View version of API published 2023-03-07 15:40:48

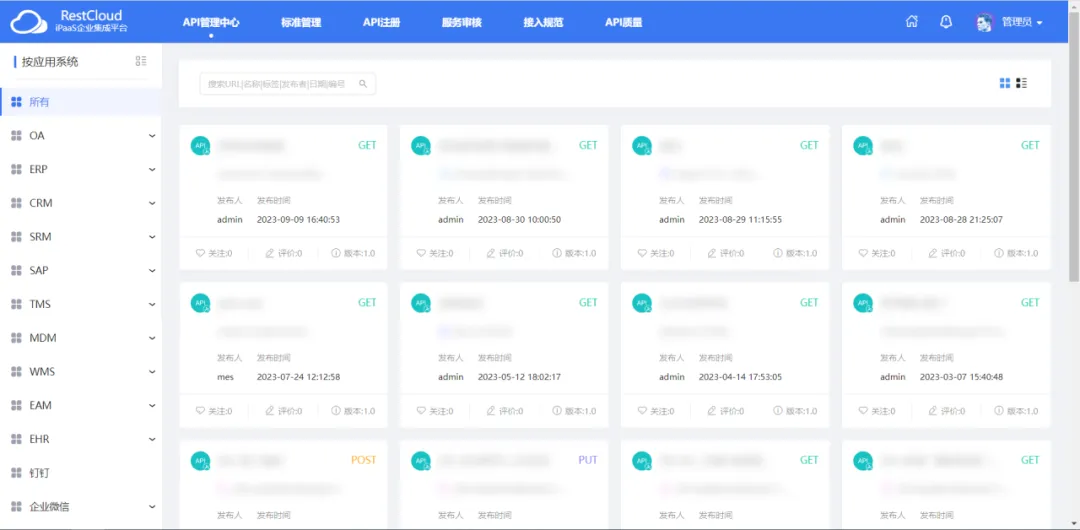1016,411
